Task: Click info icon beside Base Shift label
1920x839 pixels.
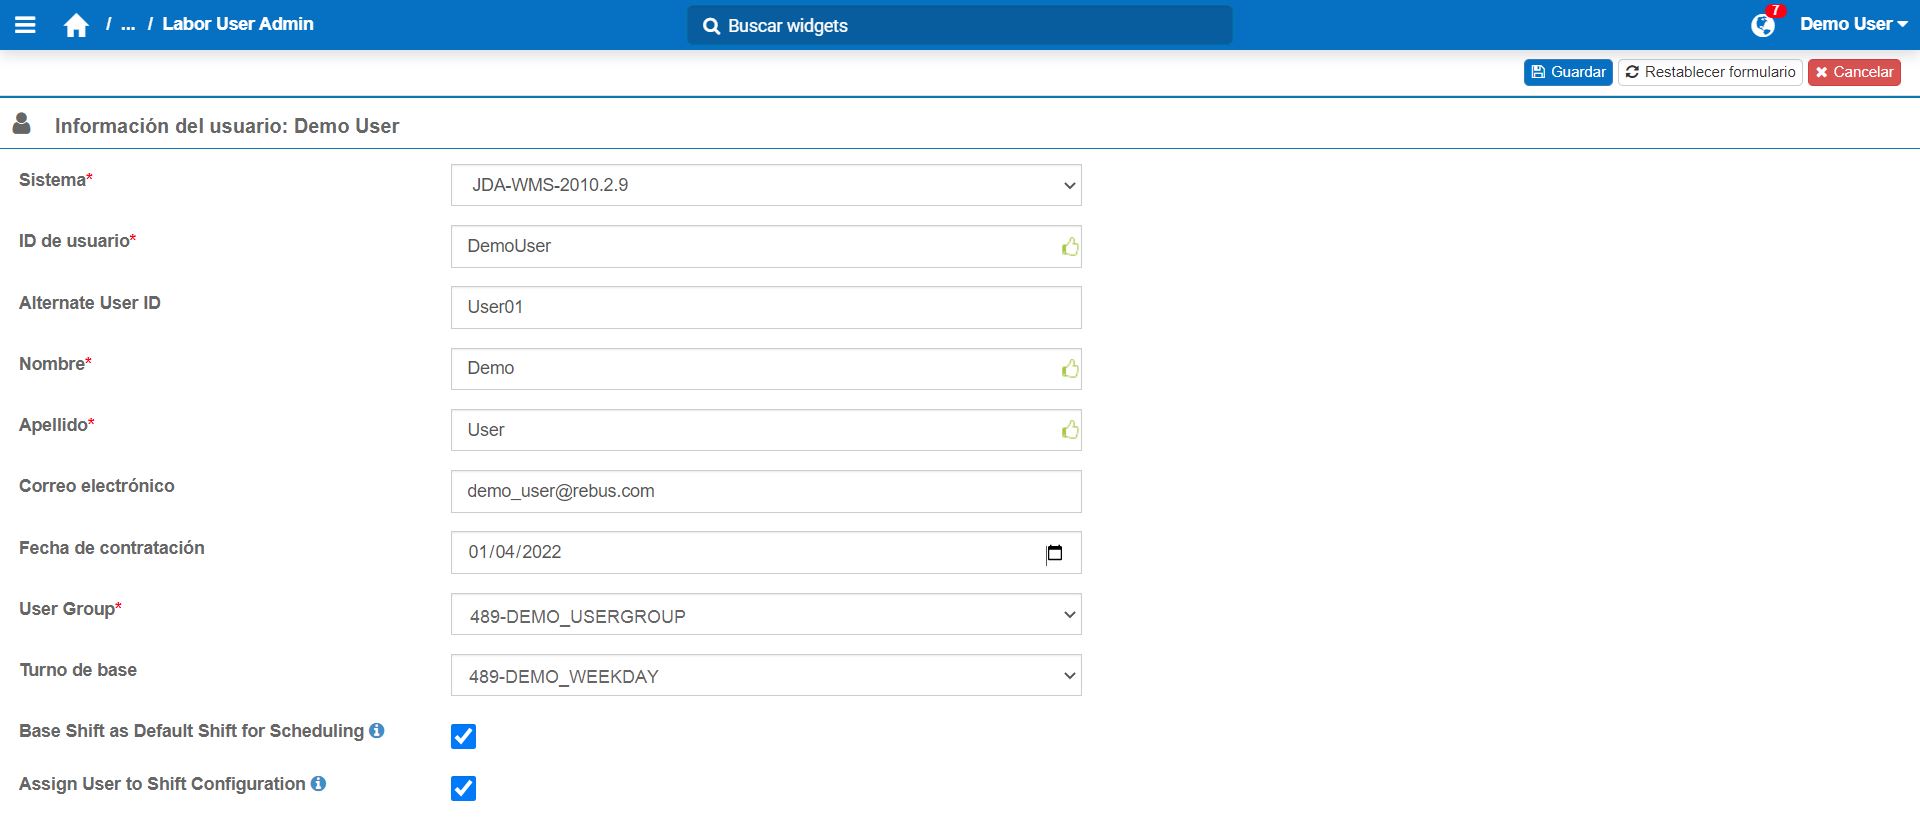Action: pyautogui.click(x=377, y=731)
